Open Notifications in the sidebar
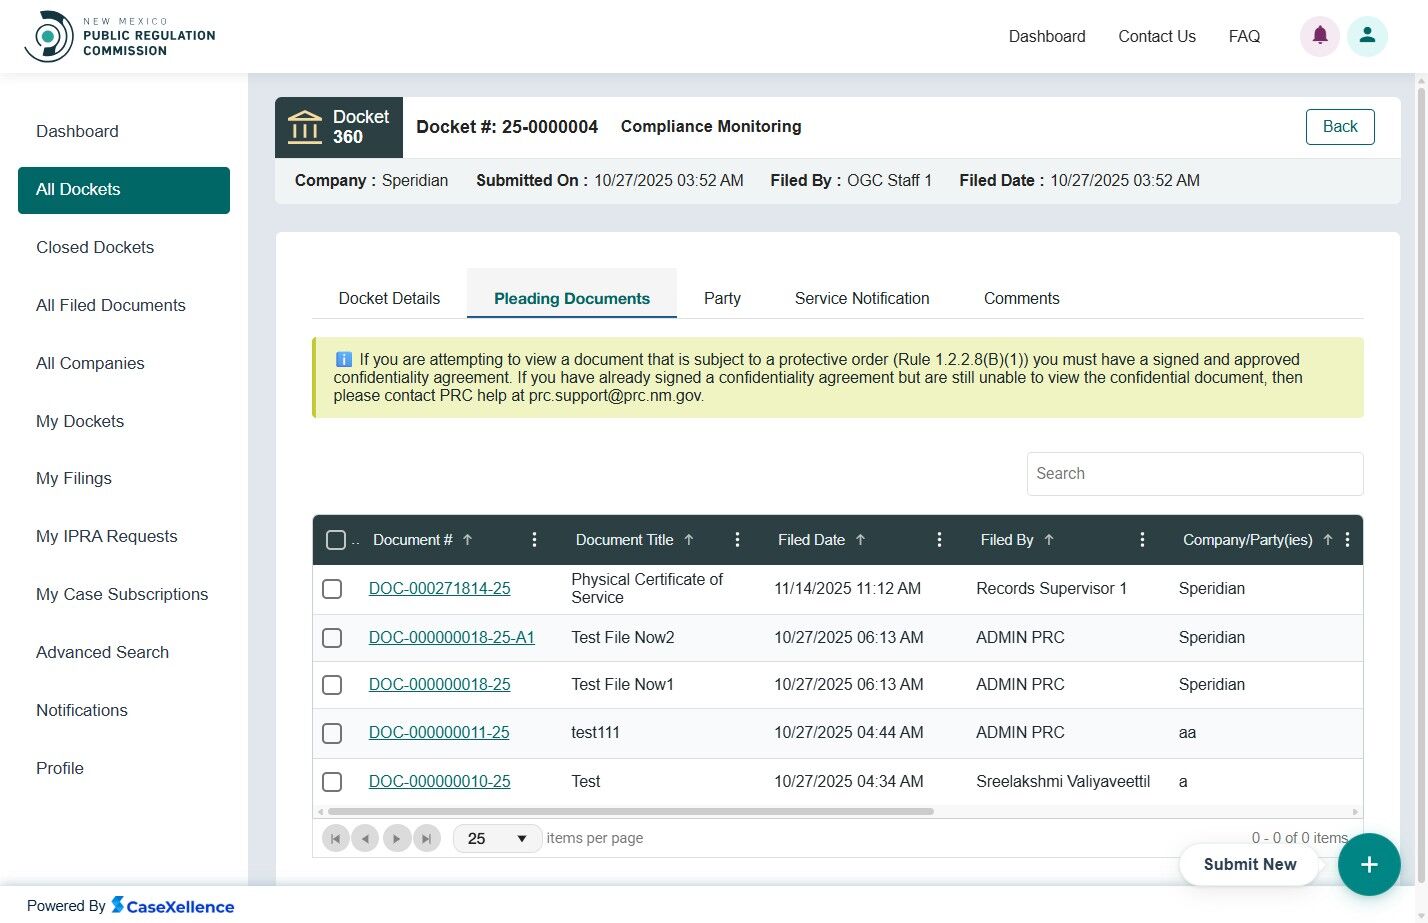 click(x=124, y=710)
